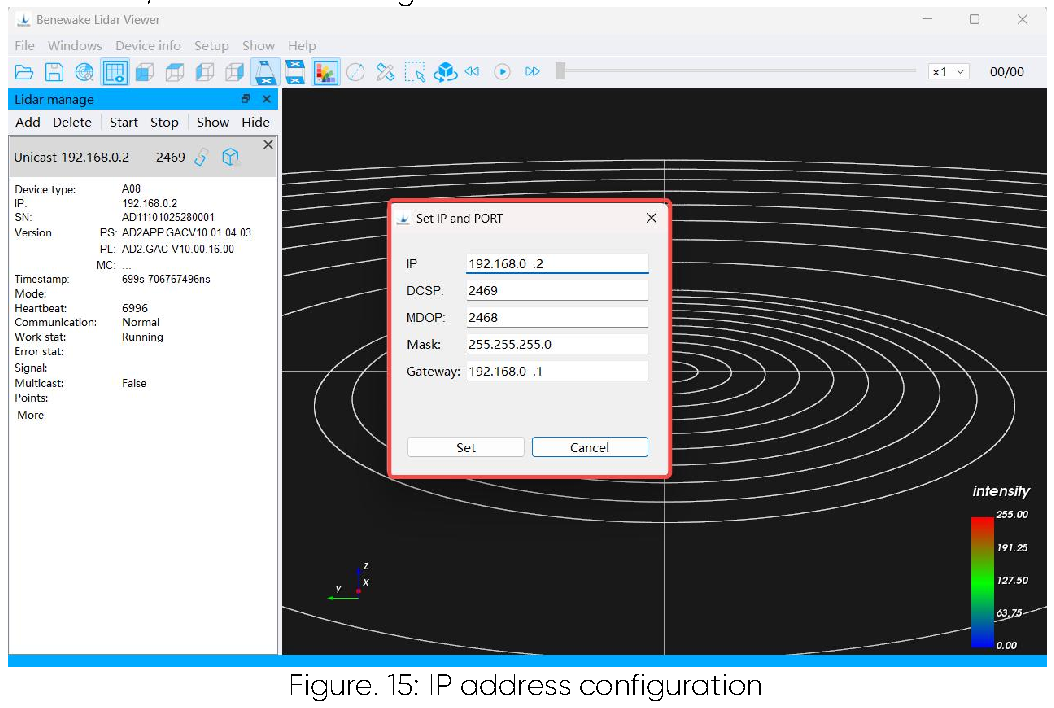
Task: Step forward in playback
Action: 532,71
